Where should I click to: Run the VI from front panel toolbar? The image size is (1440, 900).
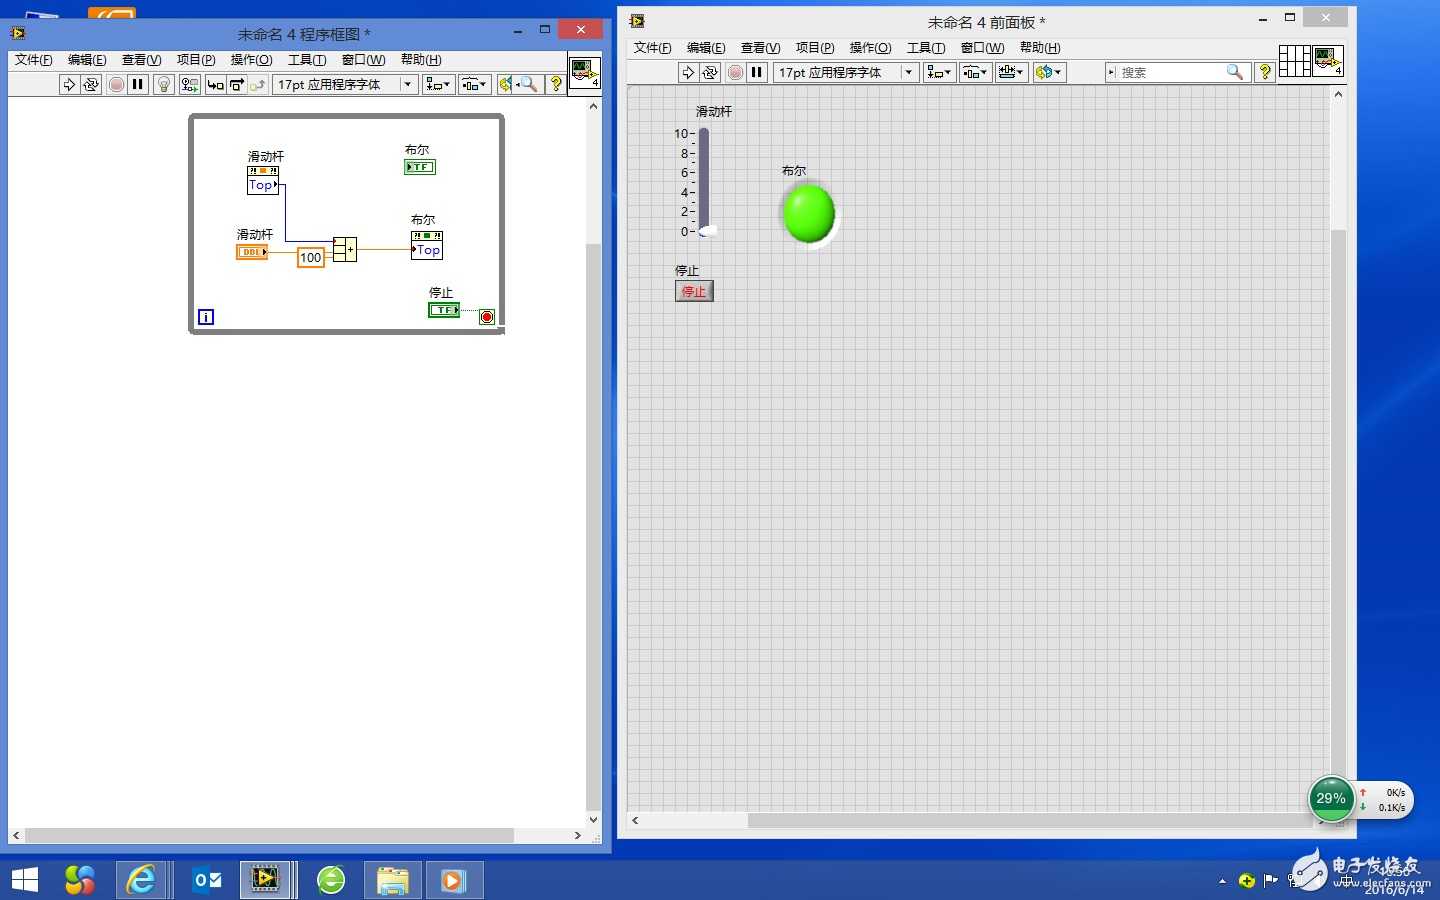[688, 72]
